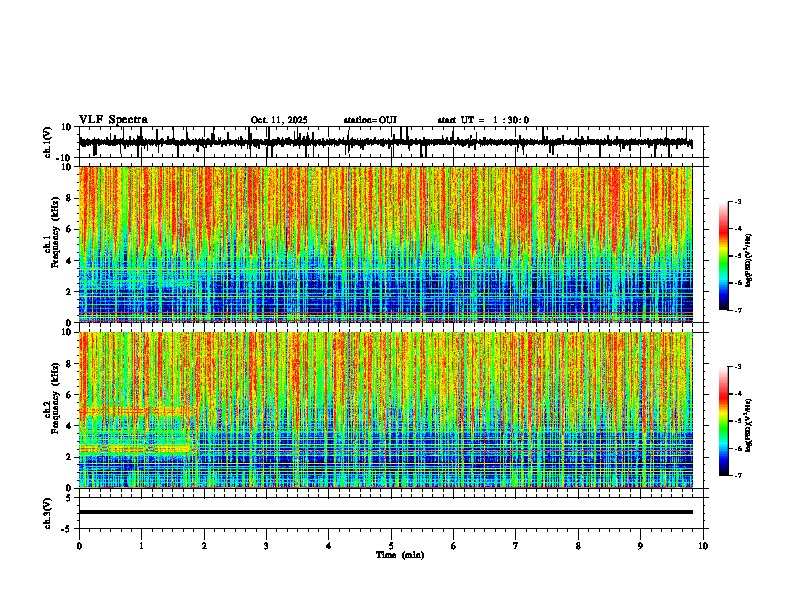The width and height of the screenshot is (792, 612).
Task: Click the "-3" label on ch.1 colorbar
Action: pos(737,202)
